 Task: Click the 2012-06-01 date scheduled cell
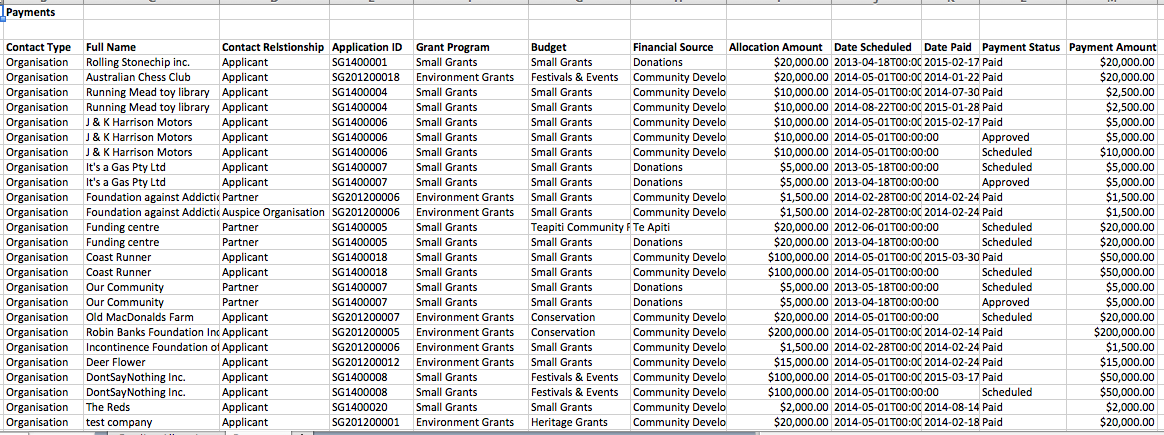(875, 227)
